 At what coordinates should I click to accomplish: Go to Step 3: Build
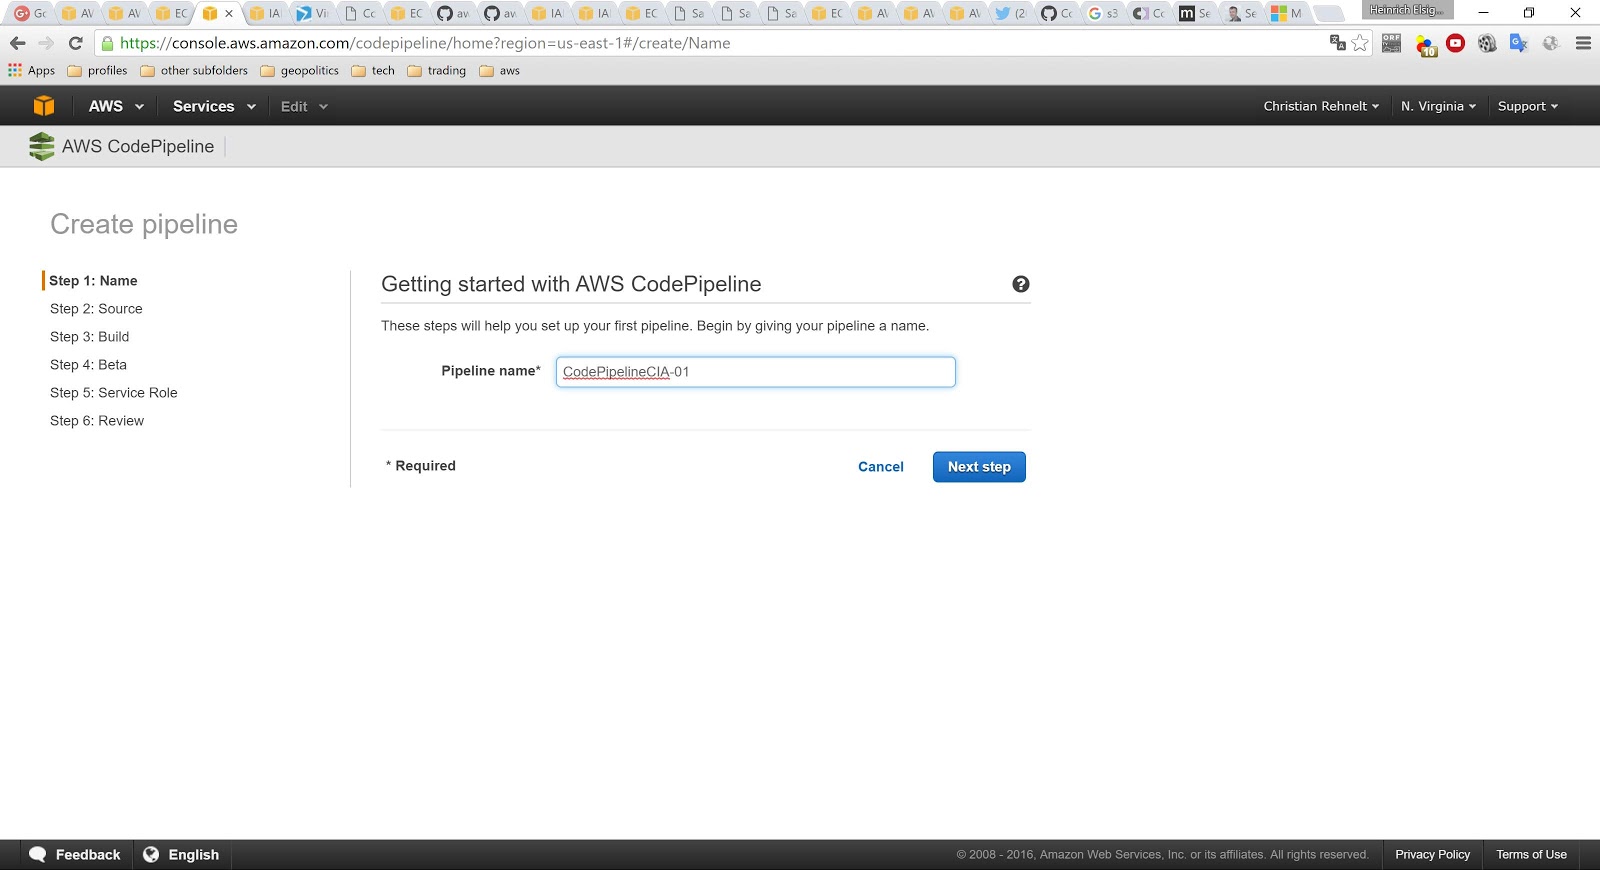coord(90,337)
